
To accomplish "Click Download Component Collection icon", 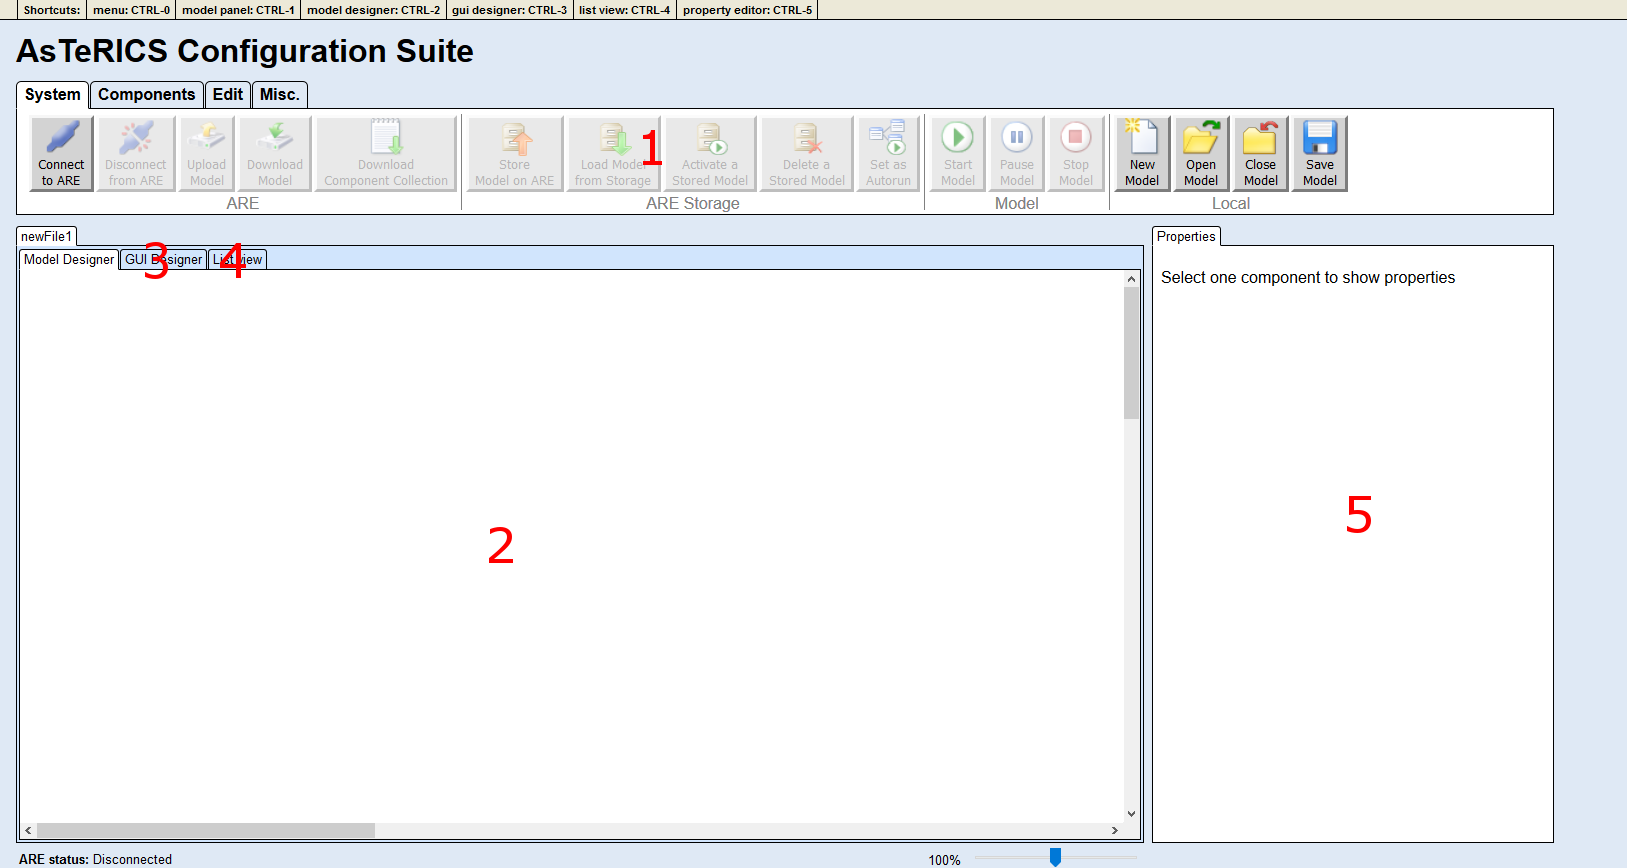I will (x=386, y=153).
